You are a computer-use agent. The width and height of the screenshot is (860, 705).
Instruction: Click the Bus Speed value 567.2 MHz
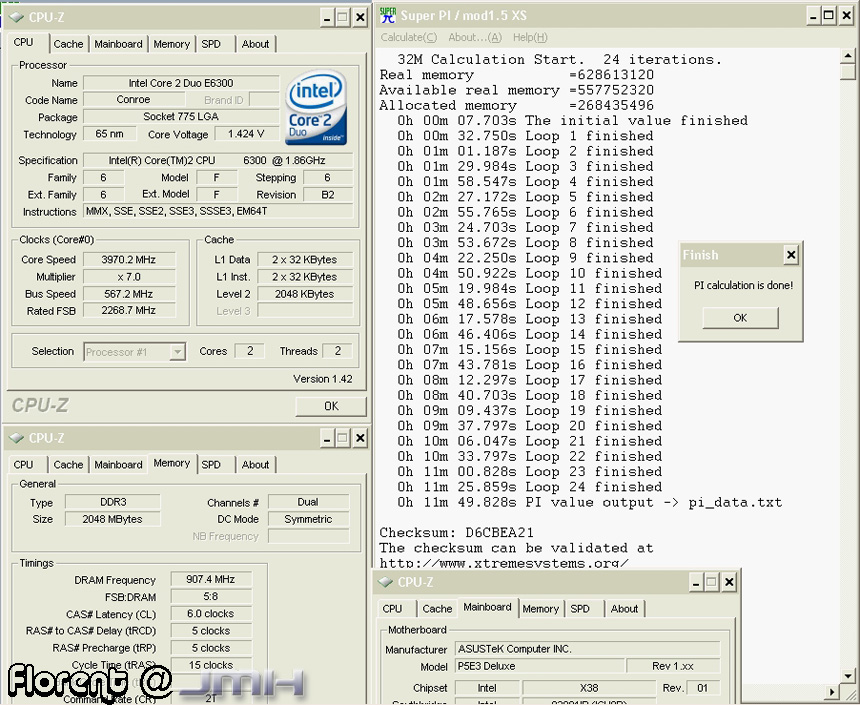click(x=129, y=294)
